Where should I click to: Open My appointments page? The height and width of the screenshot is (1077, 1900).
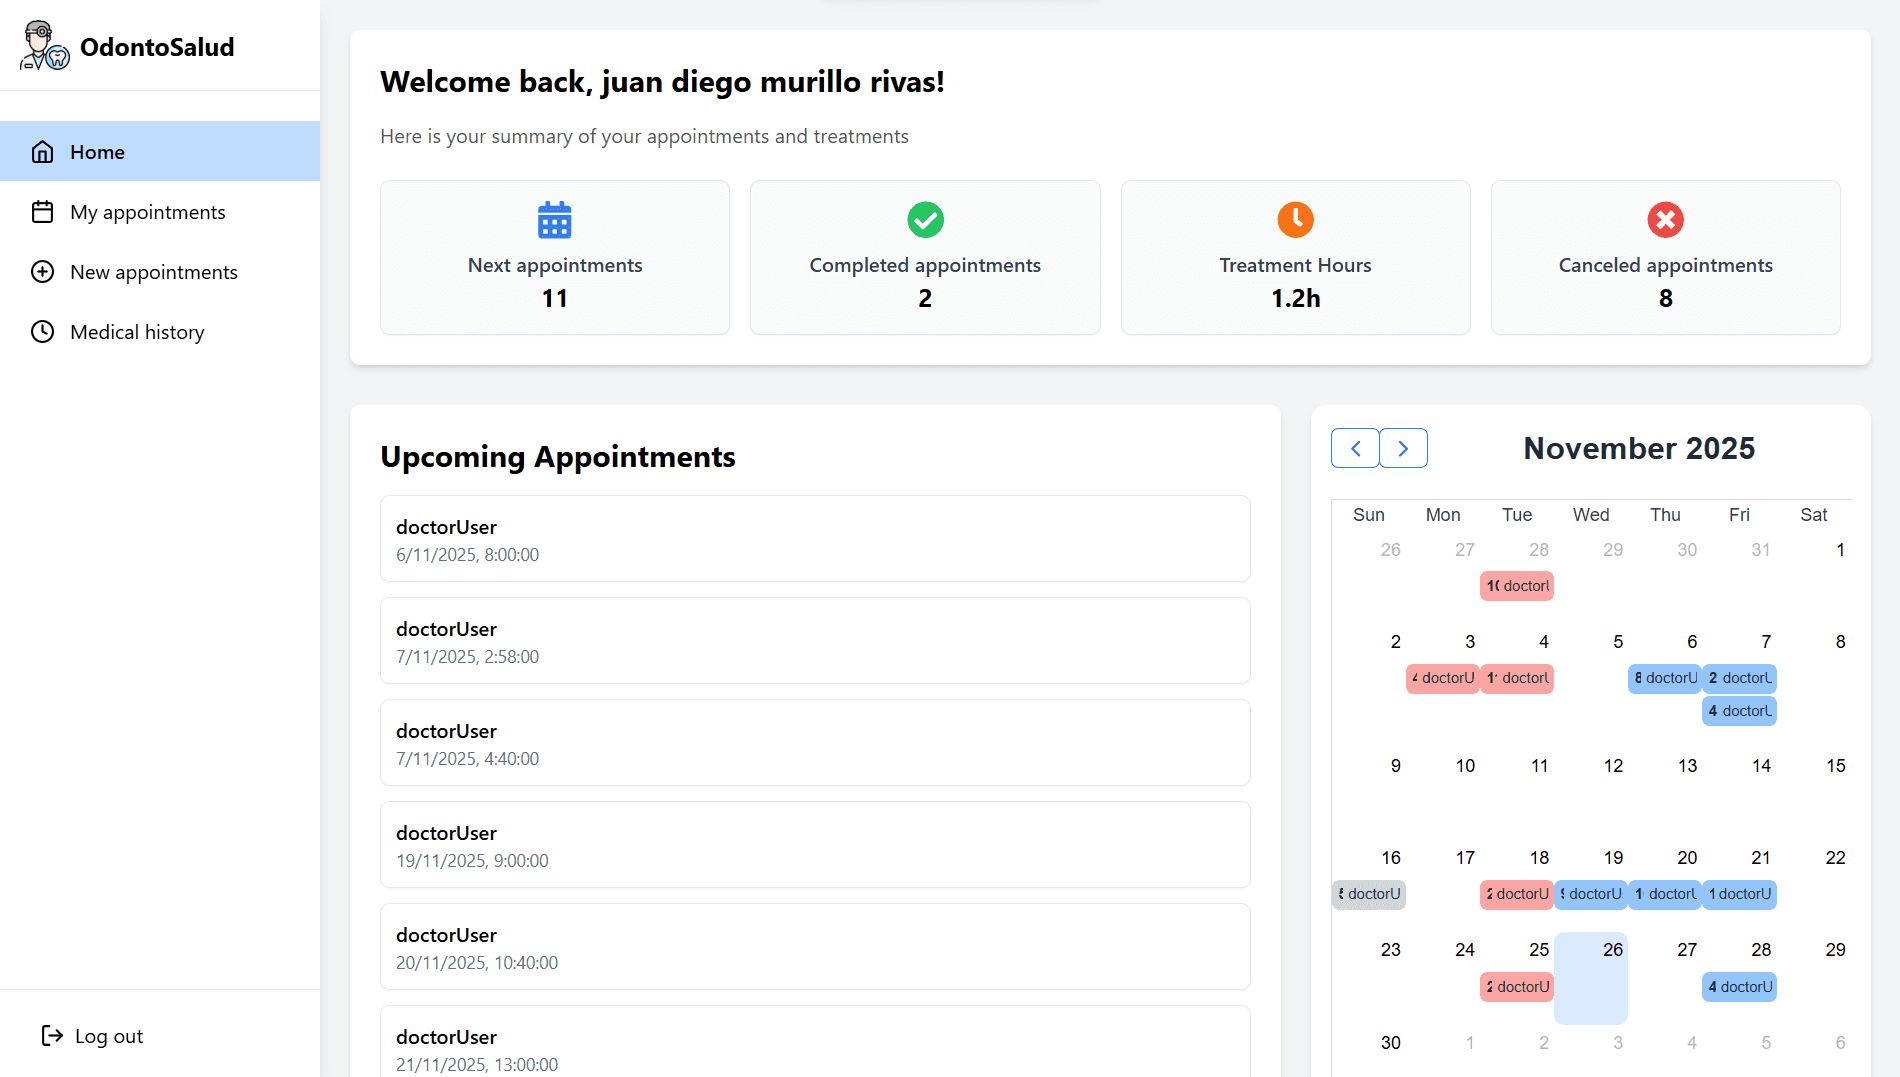click(x=148, y=212)
